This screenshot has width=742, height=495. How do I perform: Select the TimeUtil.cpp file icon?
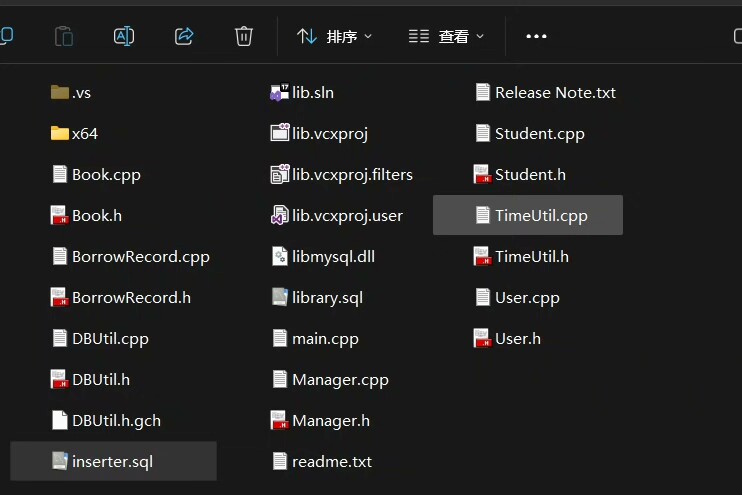tap(483, 216)
